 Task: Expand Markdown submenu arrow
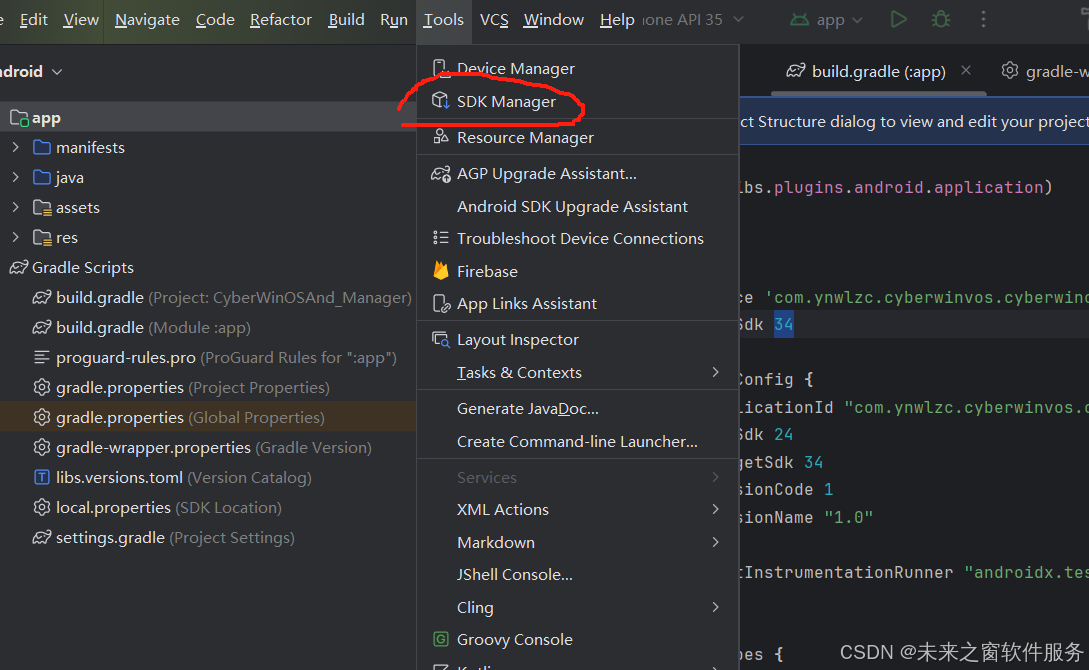(x=715, y=542)
